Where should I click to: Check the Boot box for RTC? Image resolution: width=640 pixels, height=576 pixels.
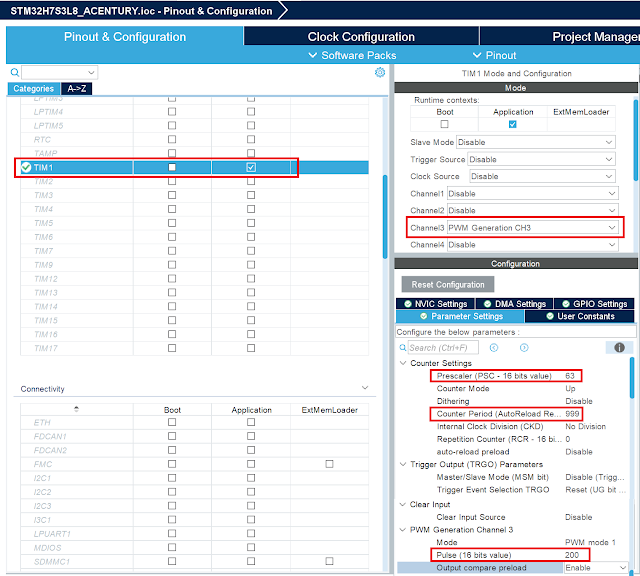tap(172, 140)
